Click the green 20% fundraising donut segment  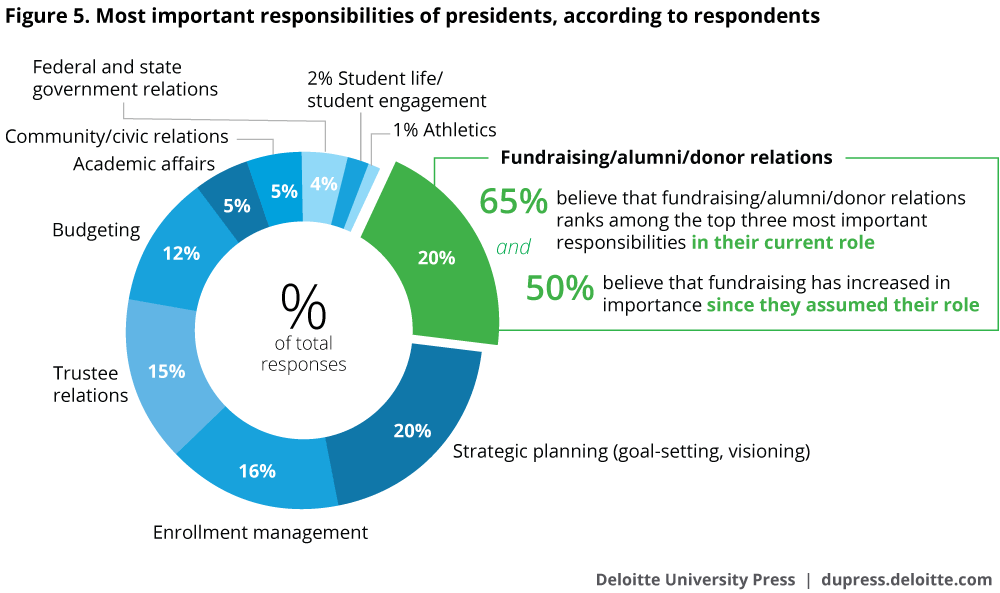435,256
